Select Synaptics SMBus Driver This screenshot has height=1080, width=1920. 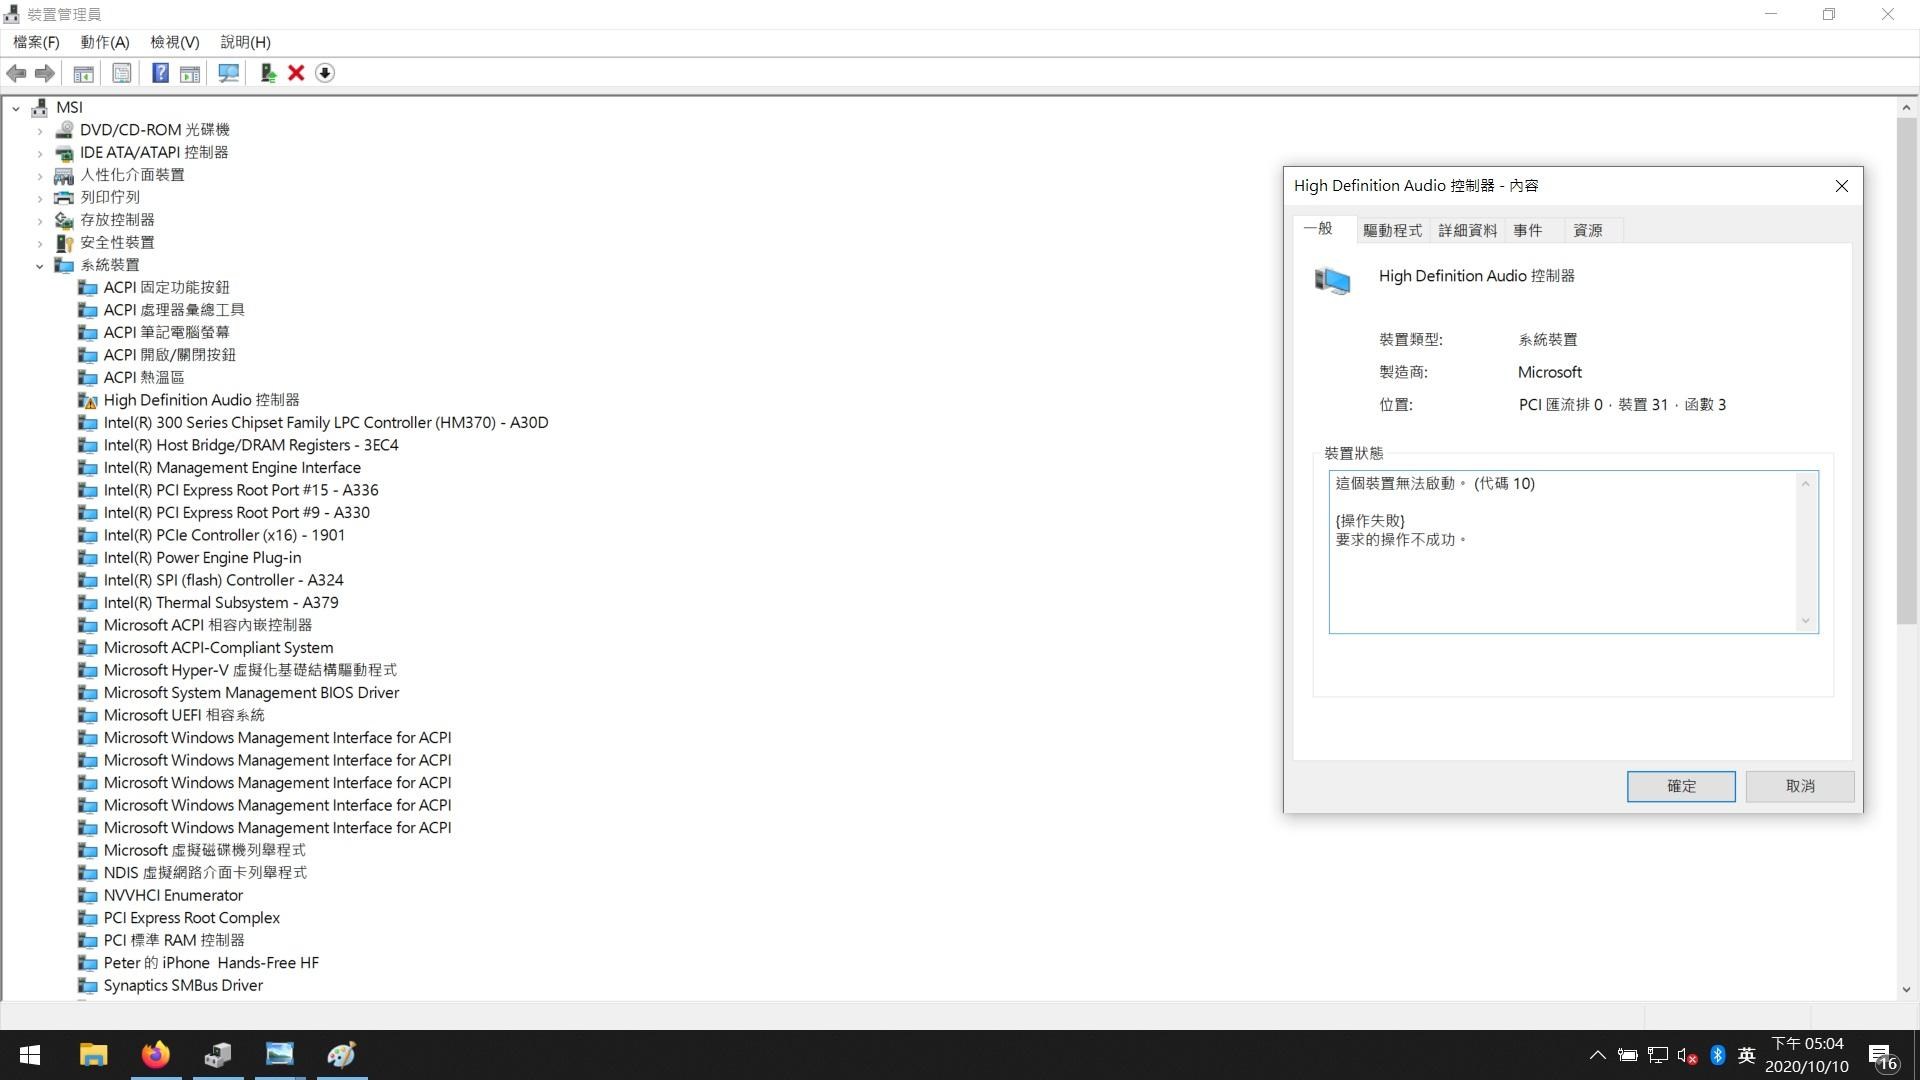183,985
